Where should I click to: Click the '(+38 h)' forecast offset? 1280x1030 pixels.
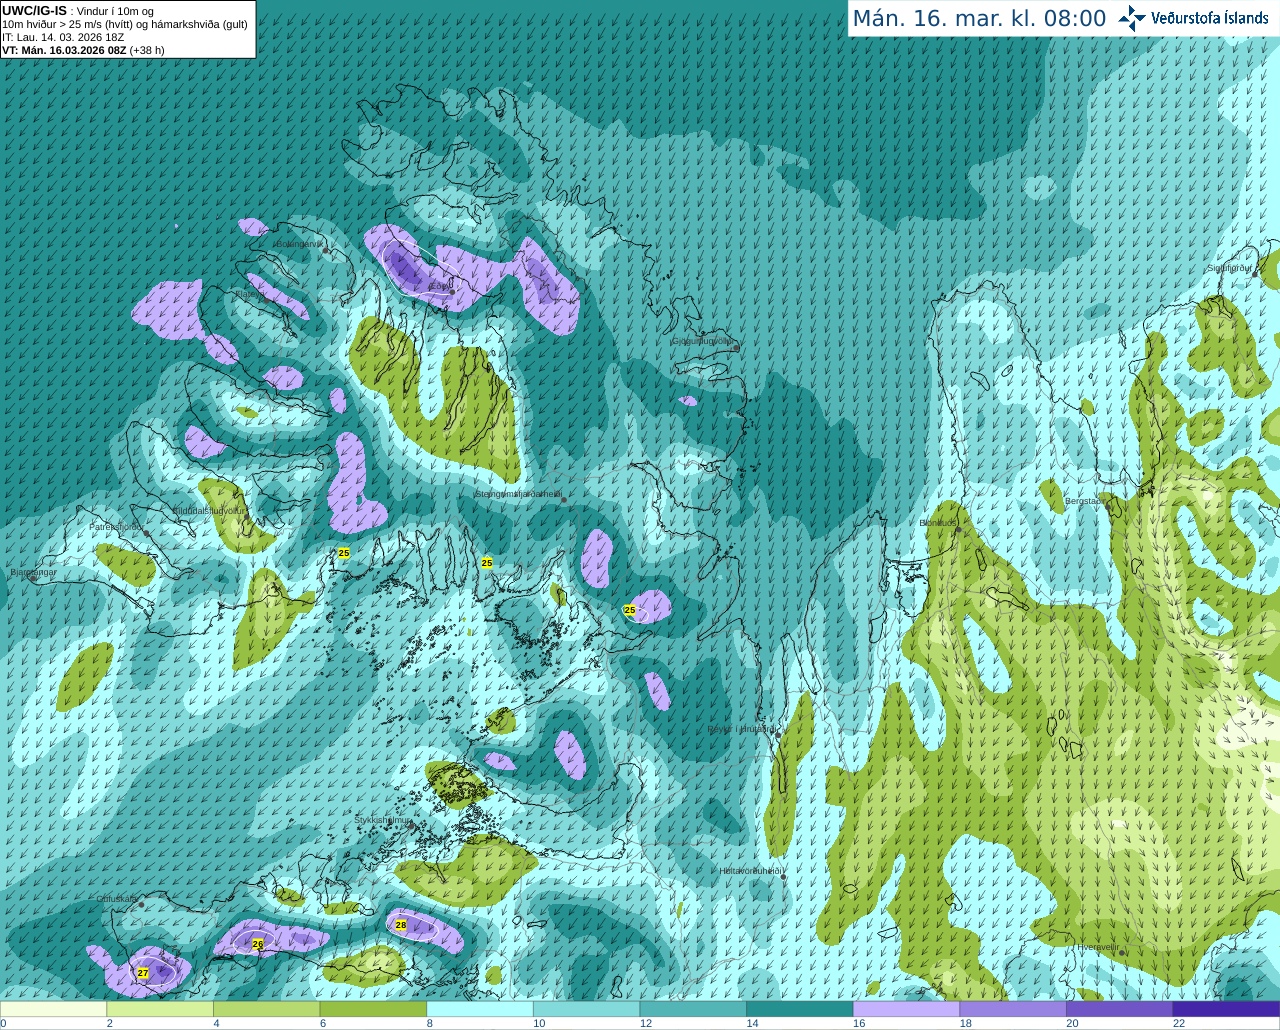(x=147, y=50)
